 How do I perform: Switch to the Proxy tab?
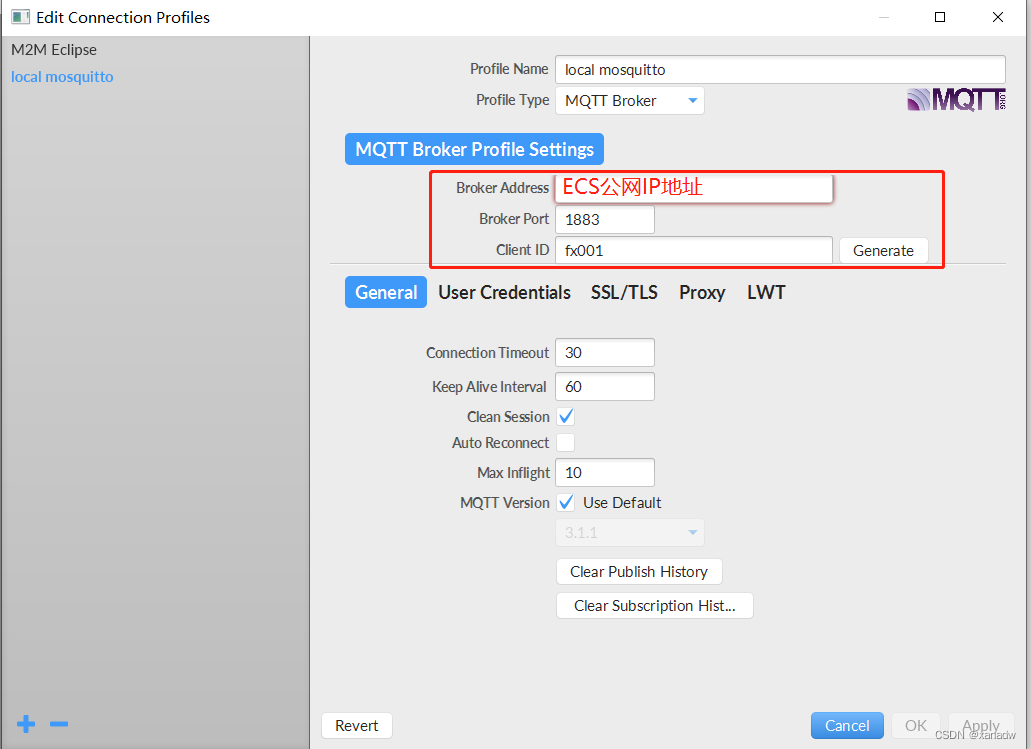[x=702, y=292]
